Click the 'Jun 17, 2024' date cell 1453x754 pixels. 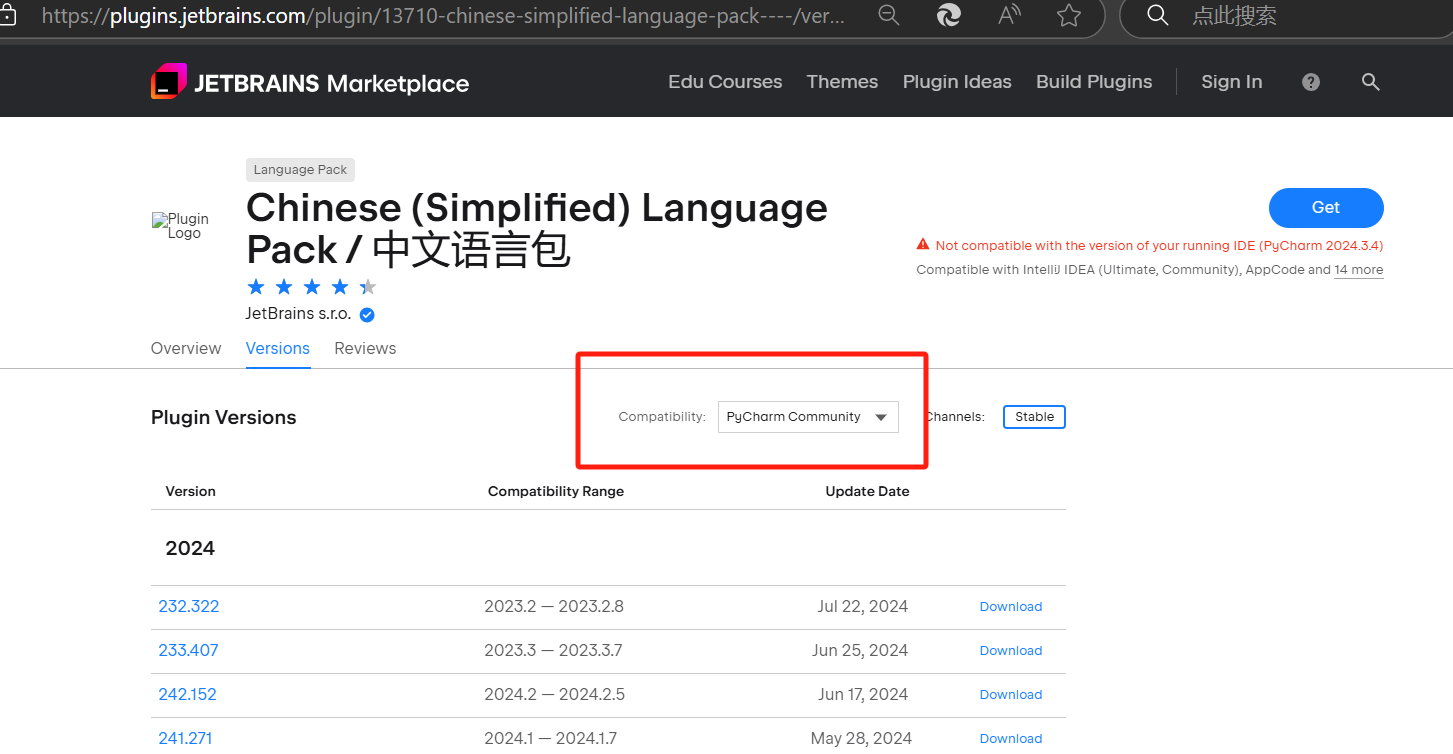click(863, 694)
